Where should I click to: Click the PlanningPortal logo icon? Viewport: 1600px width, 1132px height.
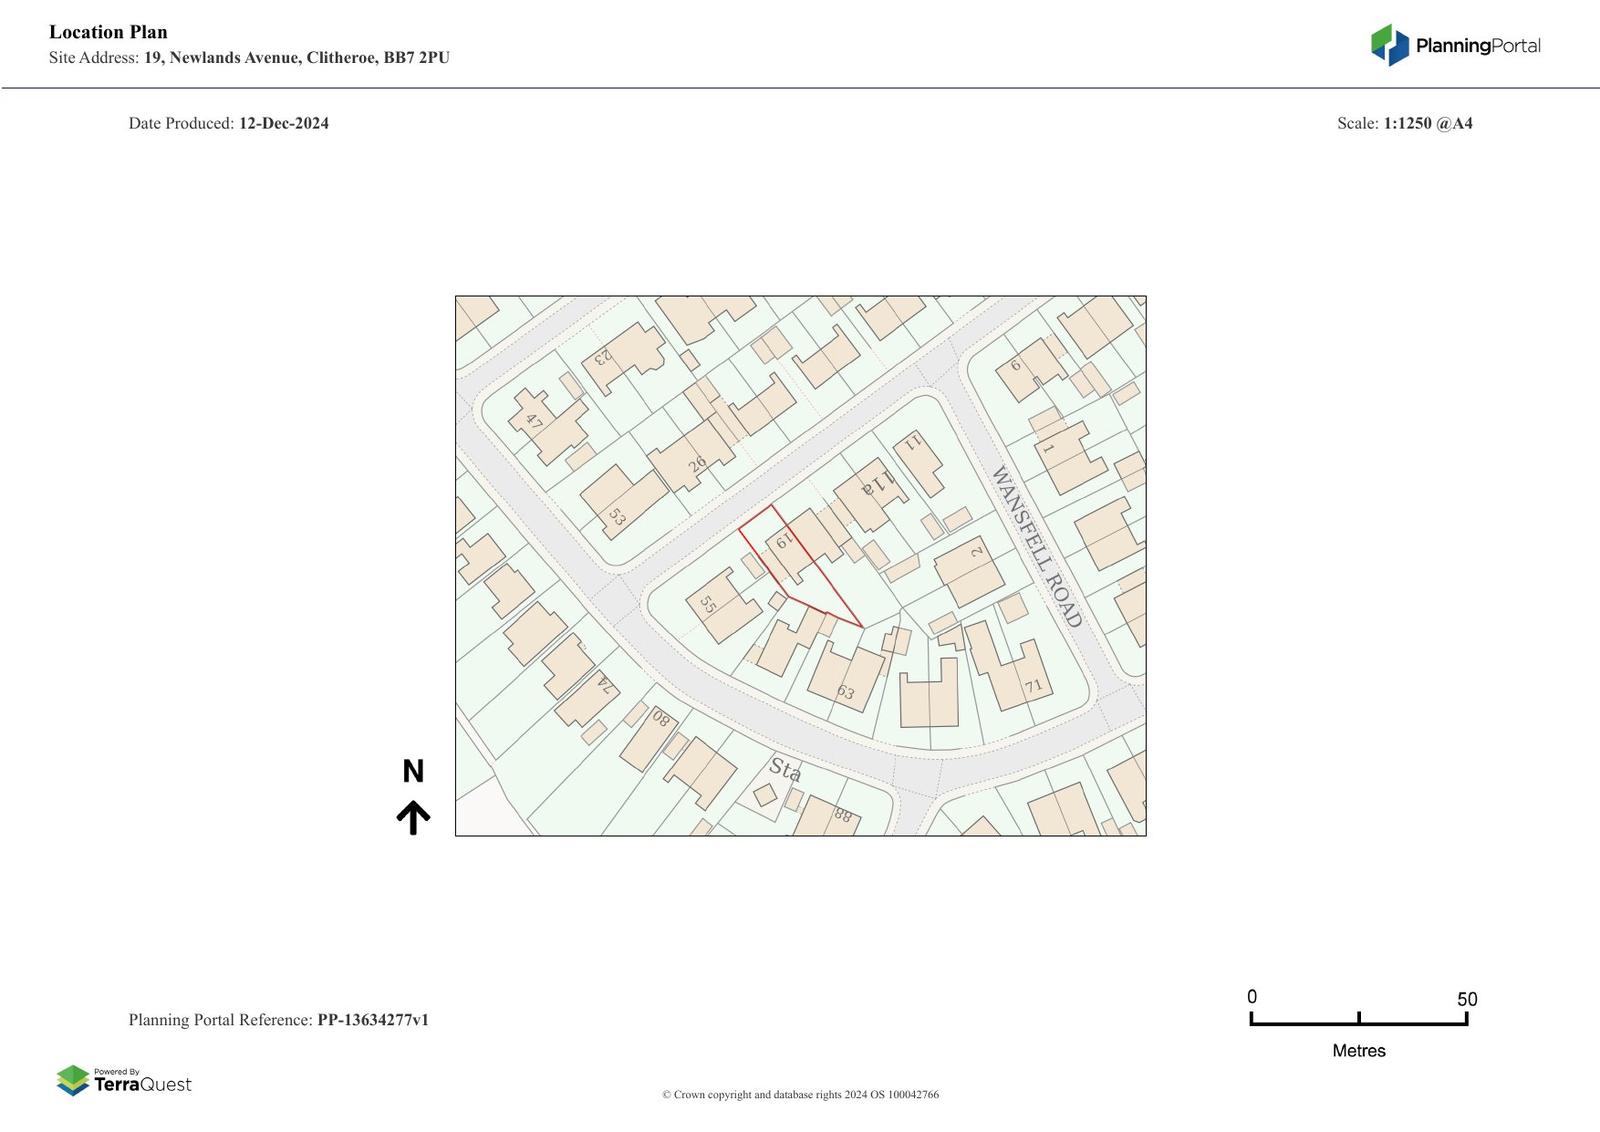tap(1389, 45)
